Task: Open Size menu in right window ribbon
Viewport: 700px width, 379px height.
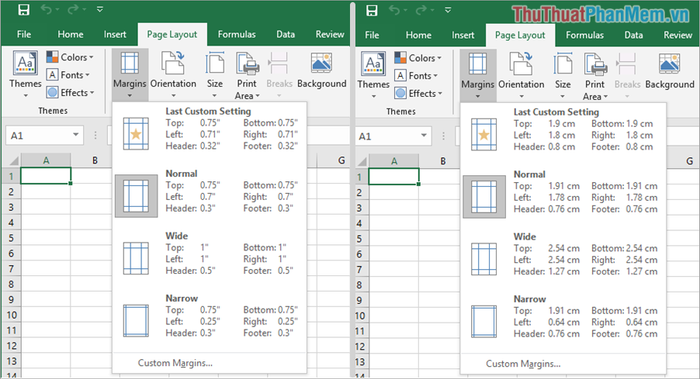Action: pos(562,75)
